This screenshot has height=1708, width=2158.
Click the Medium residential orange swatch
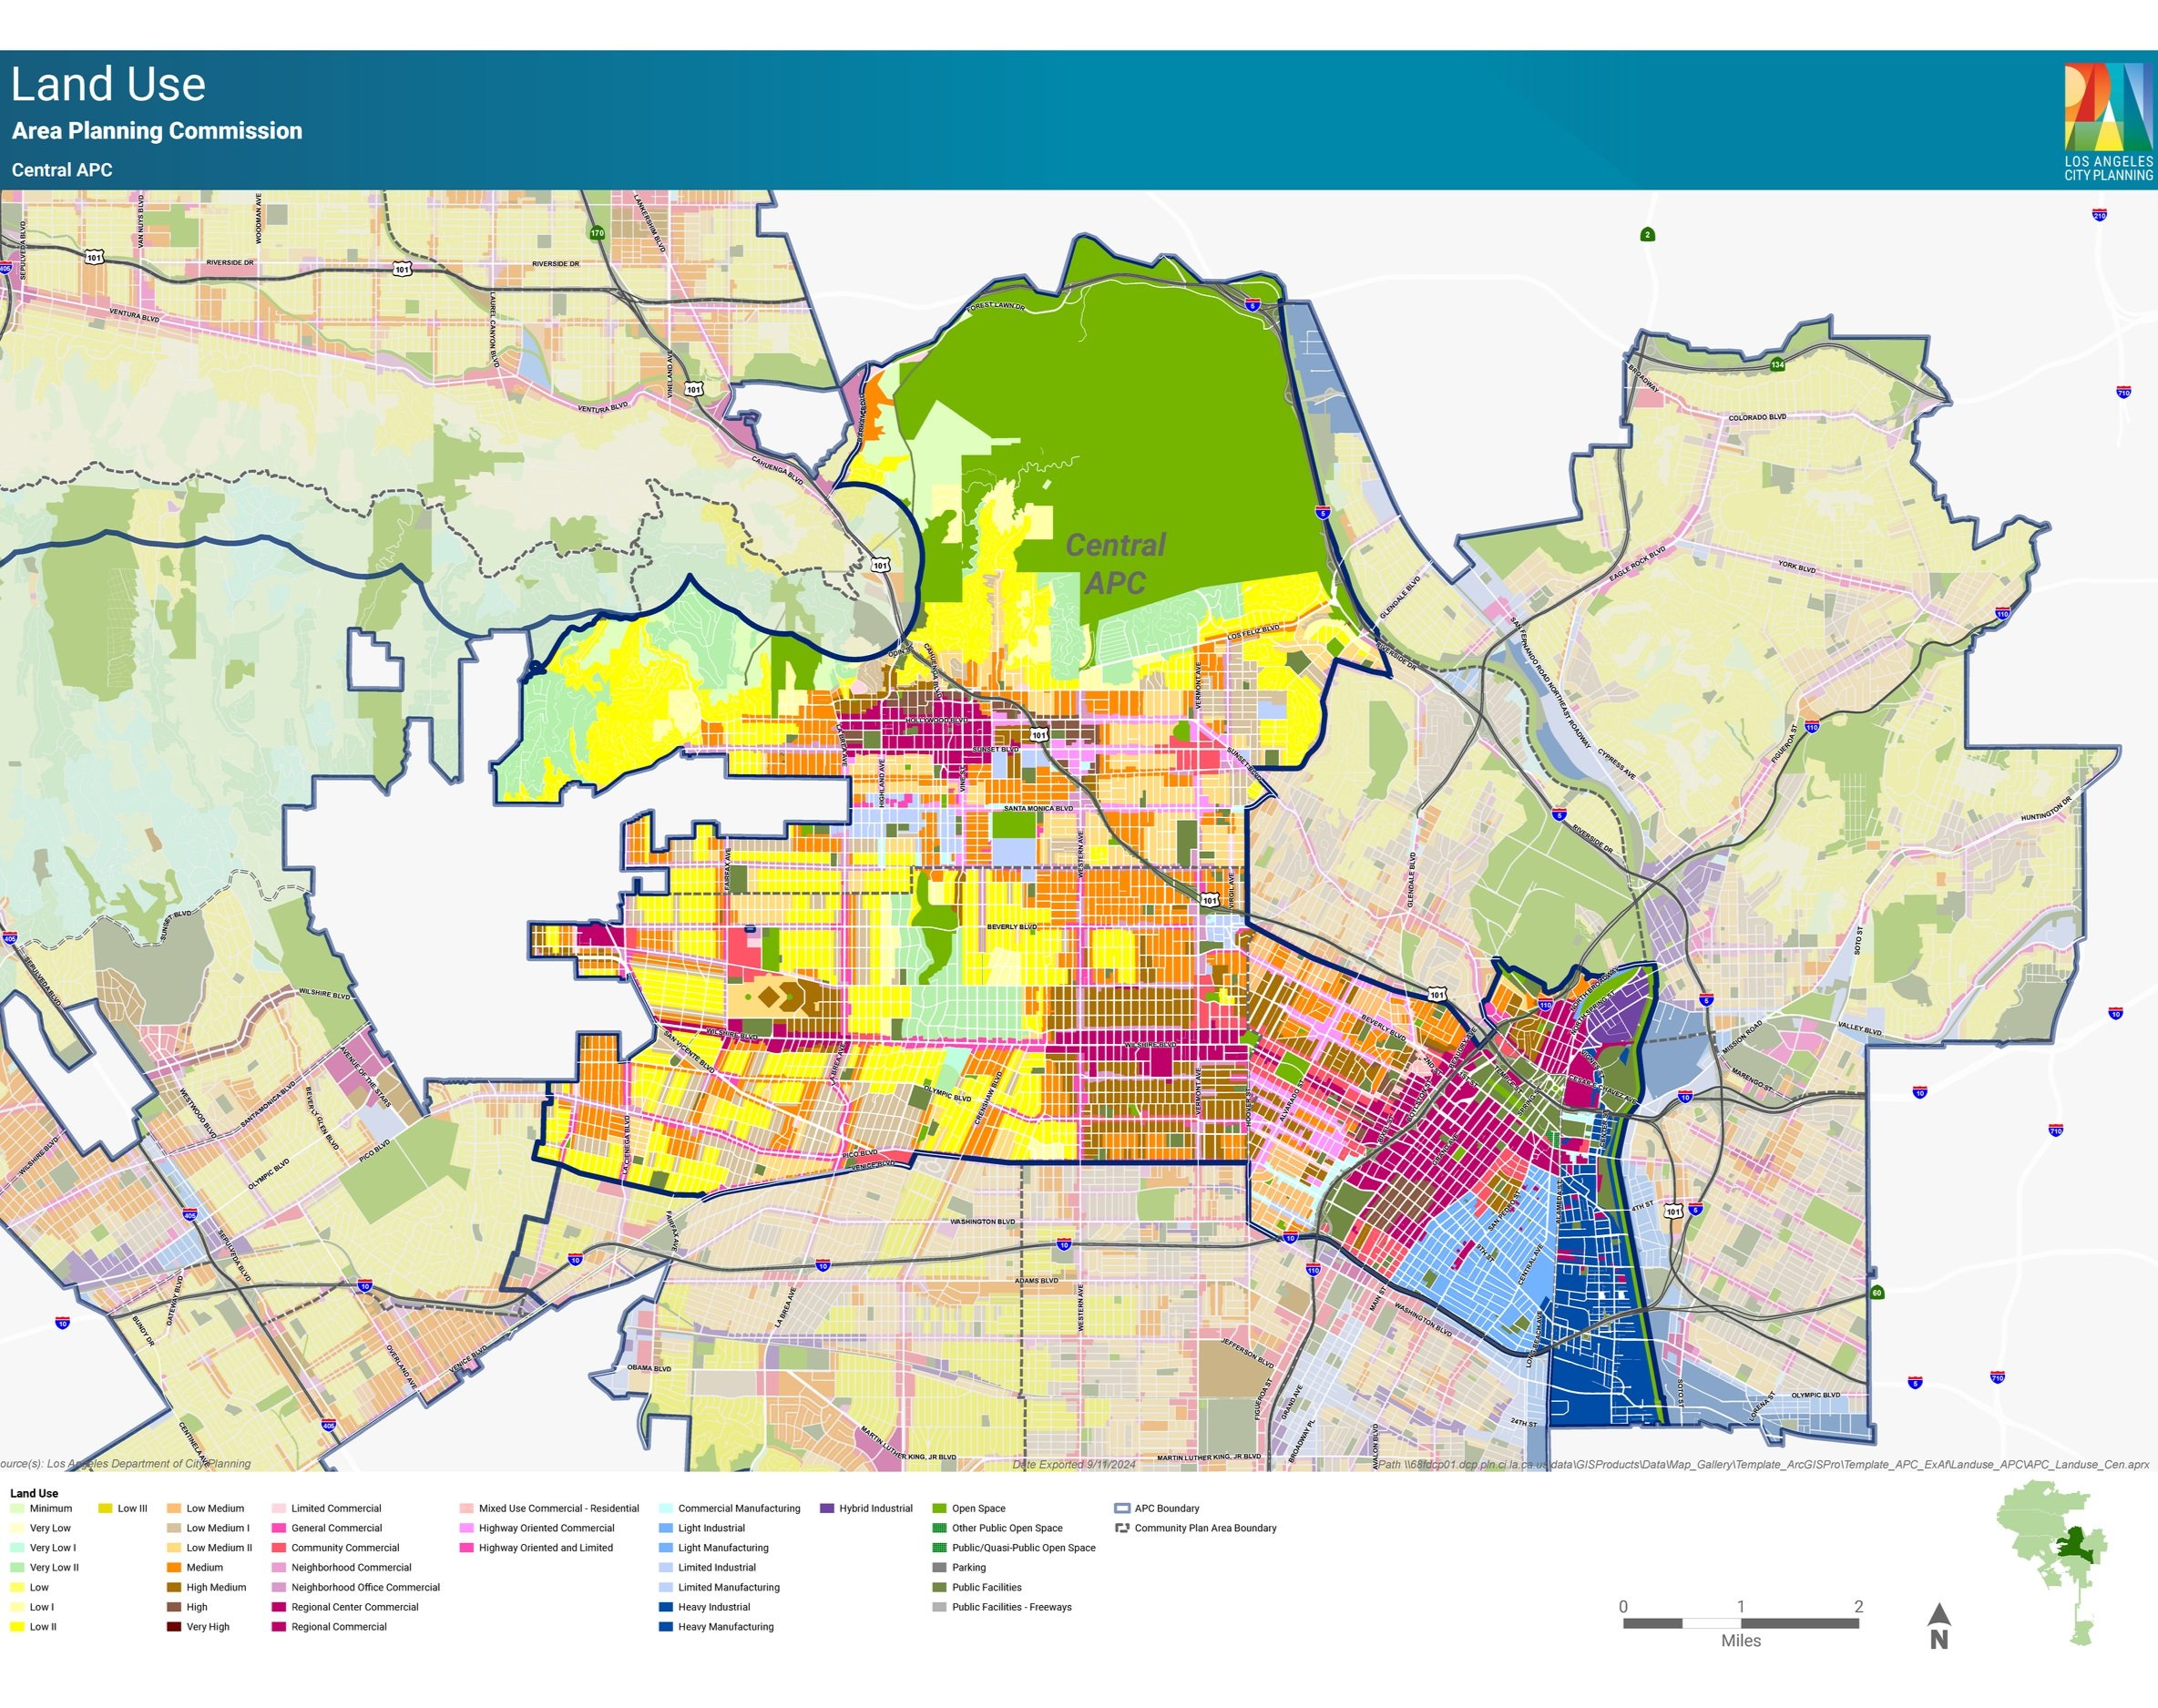[174, 1567]
